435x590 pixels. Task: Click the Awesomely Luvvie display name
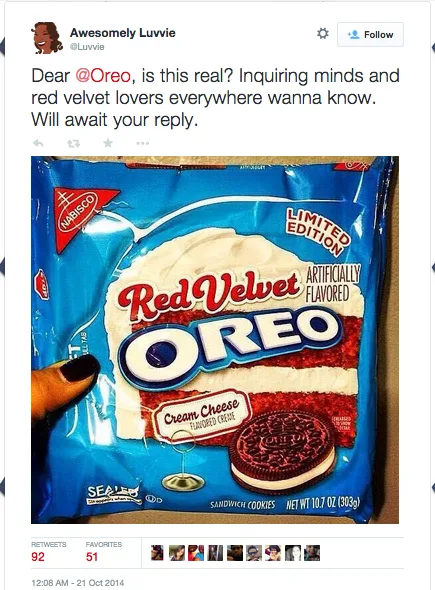pos(123,33)
